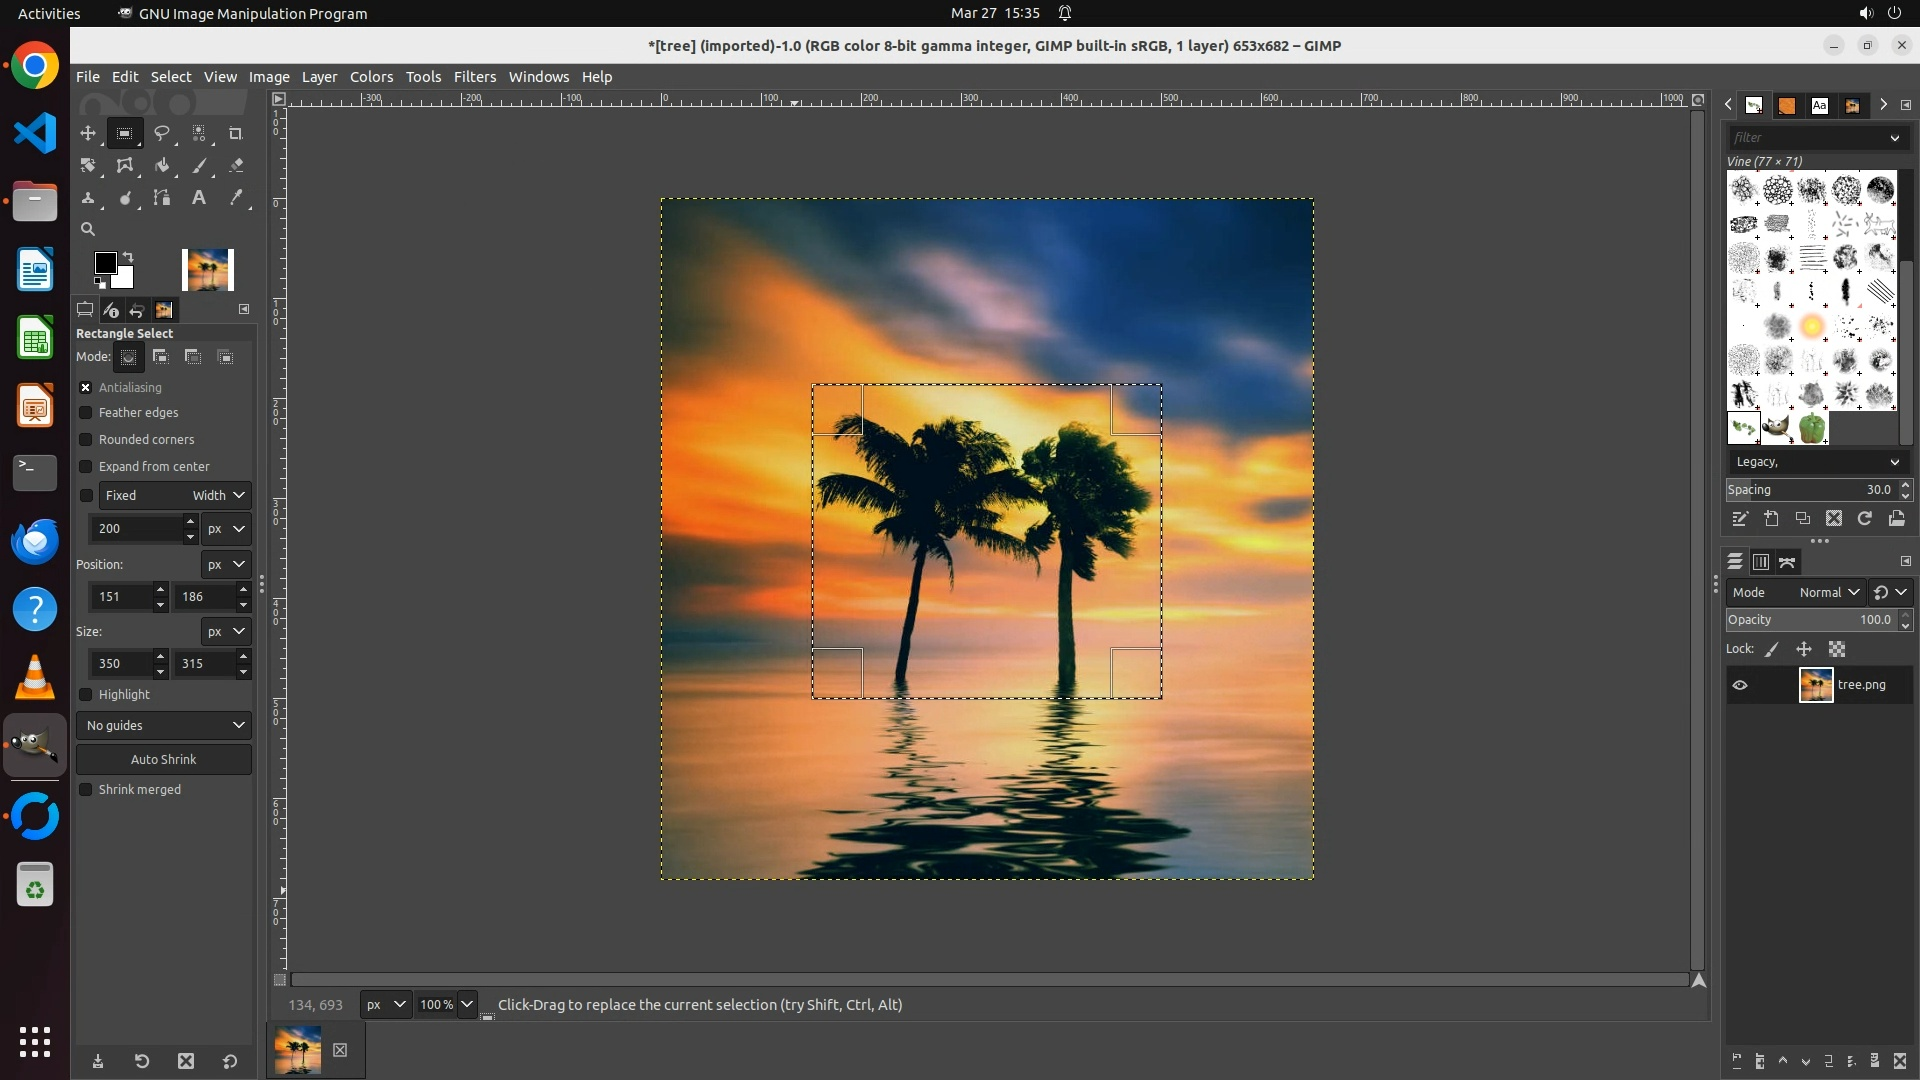Enable the Rounded corners option
This screenshot has height=1080, width=1920.
[86, 440]
